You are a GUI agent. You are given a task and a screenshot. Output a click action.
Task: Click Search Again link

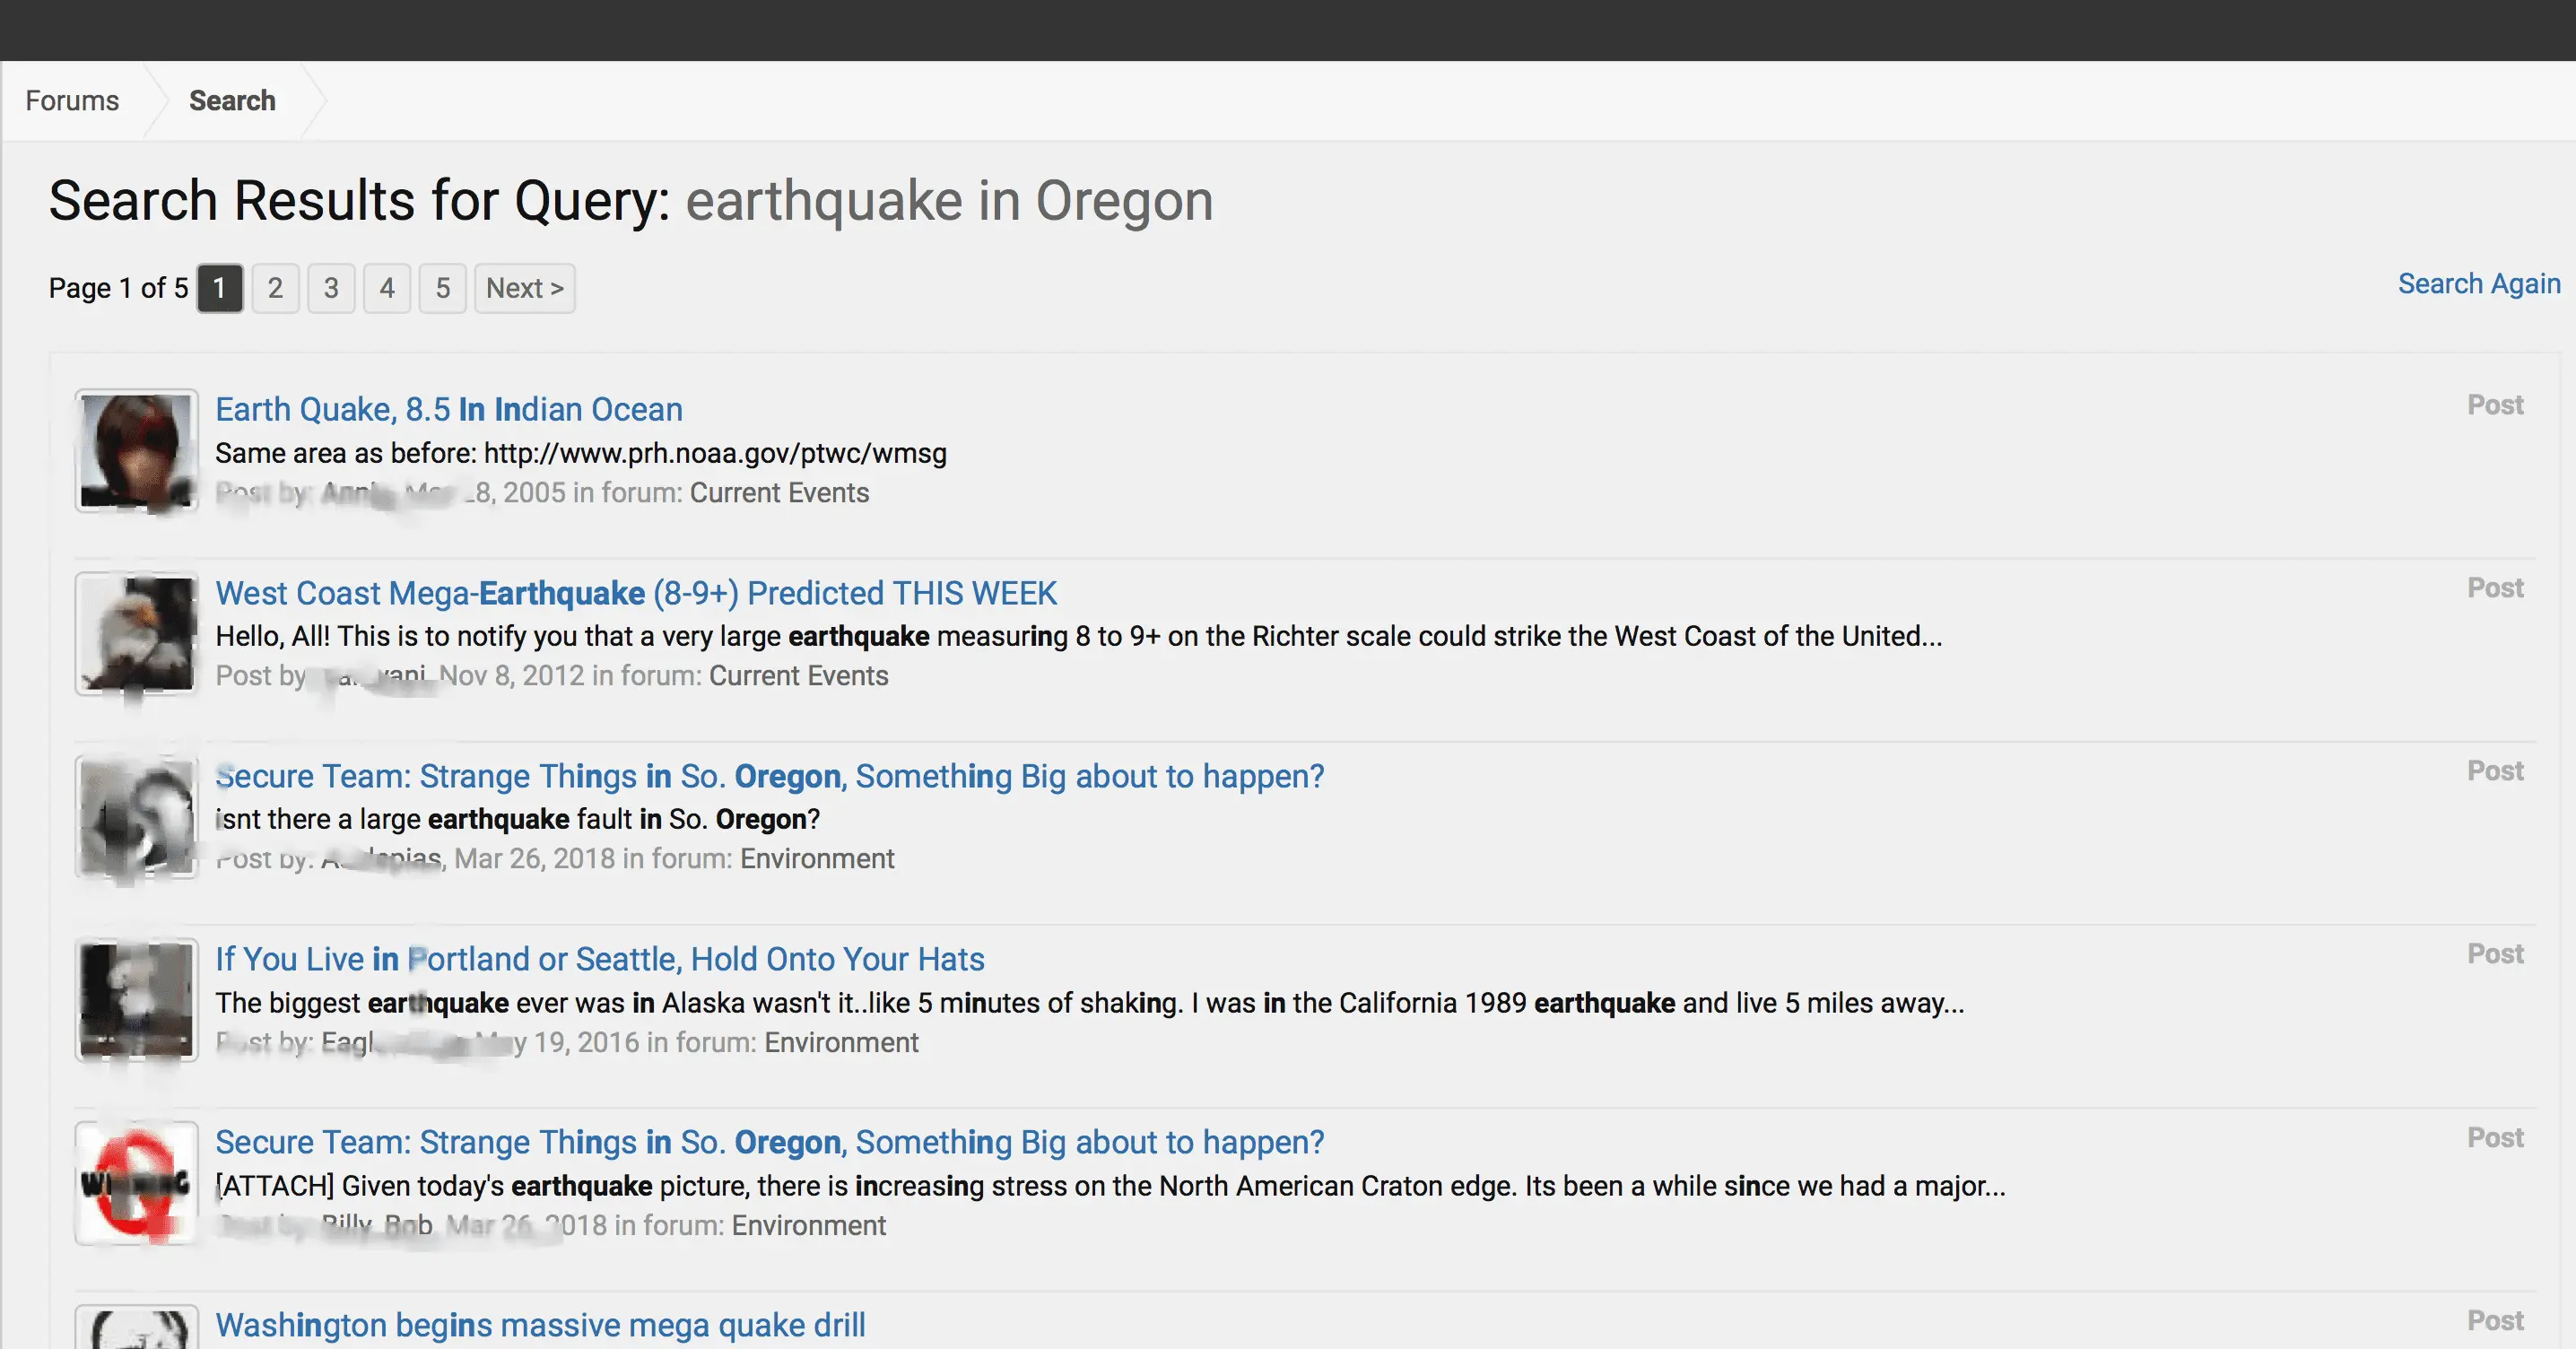click(x=2478, y=284)
